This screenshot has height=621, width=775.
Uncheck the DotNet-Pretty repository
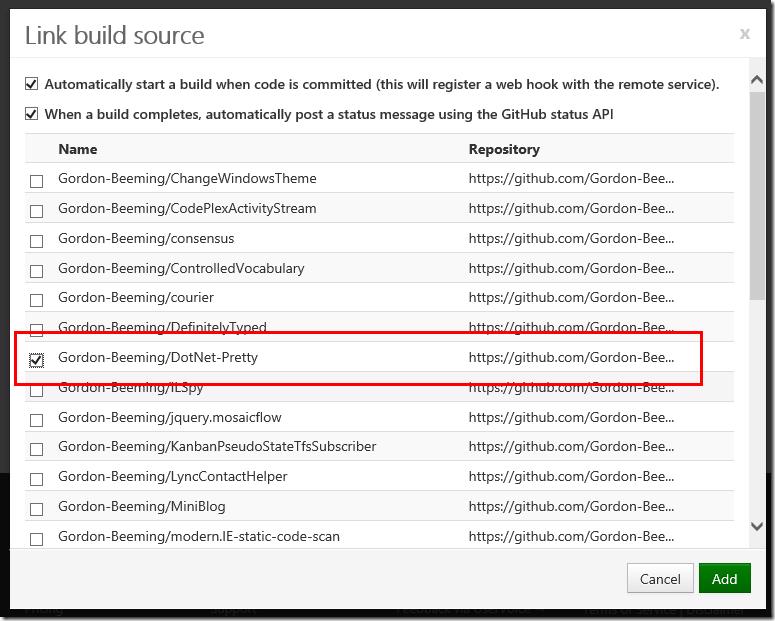(36, 360)
